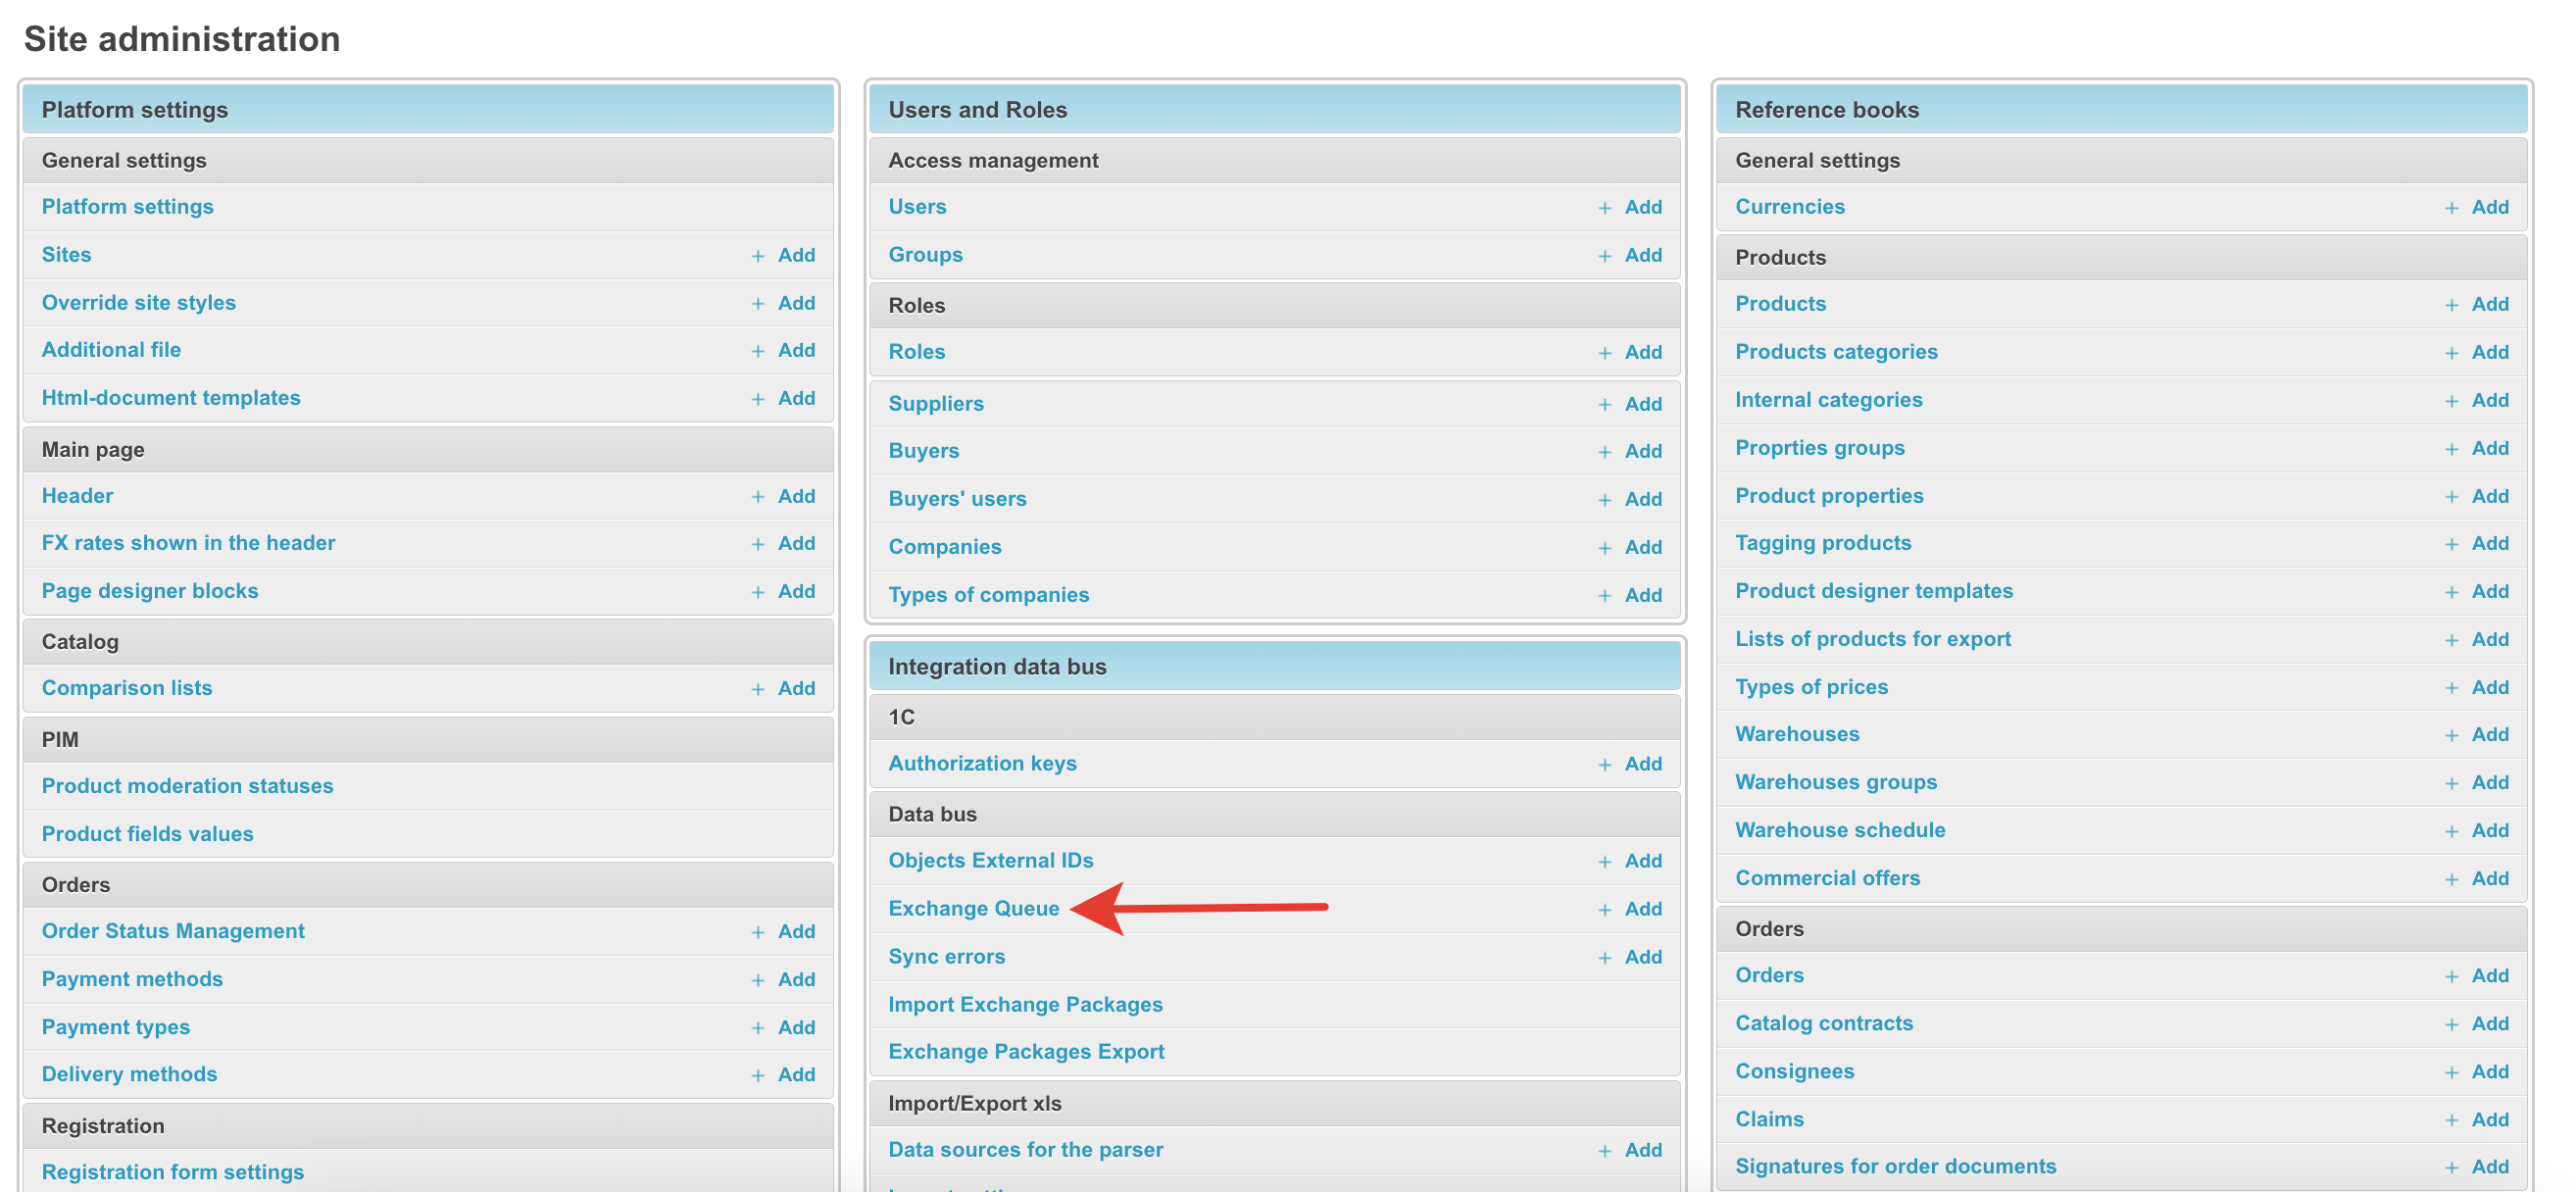Click the plus icon for Claims
Screen dimensions: 2576x1192
point(2451,1121)
